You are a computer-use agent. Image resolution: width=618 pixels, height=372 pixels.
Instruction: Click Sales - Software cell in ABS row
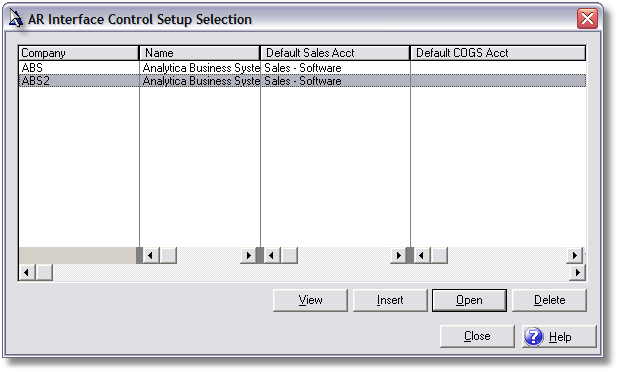[x=303, y=68]
